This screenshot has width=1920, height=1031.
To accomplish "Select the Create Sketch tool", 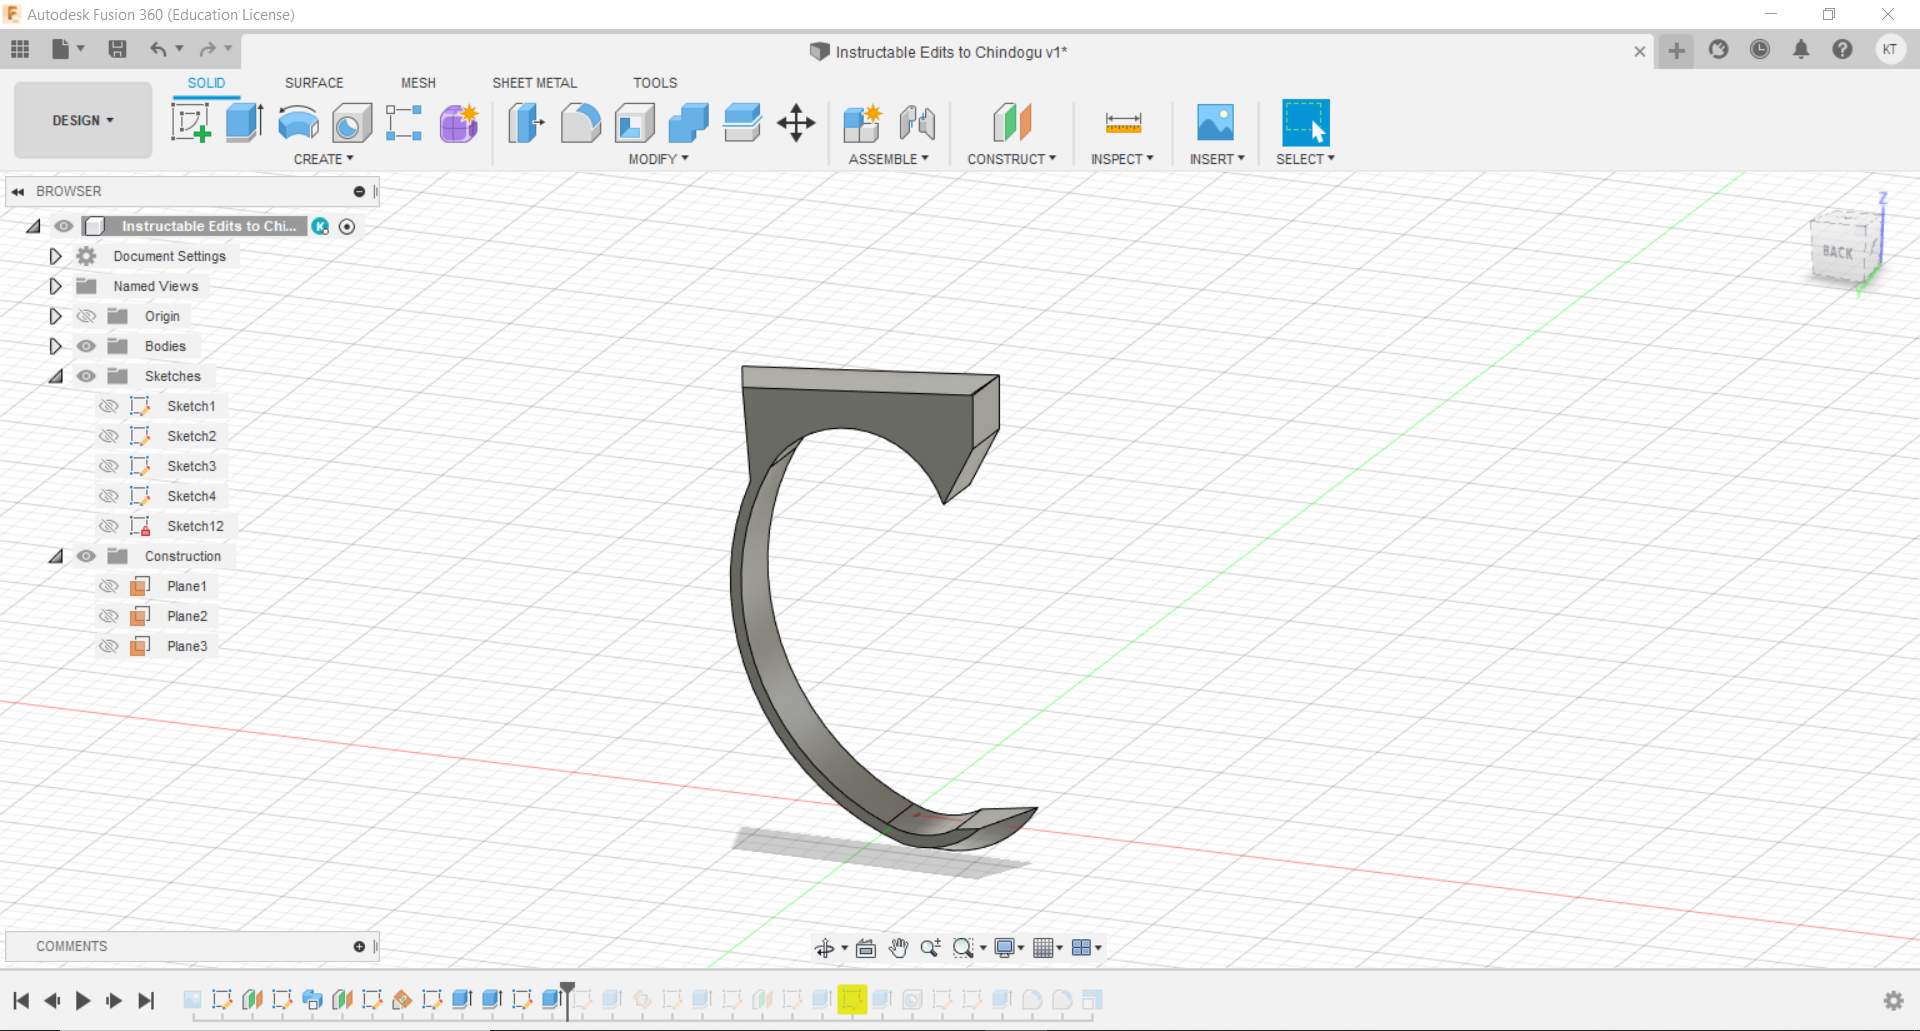I will (190, 123).
